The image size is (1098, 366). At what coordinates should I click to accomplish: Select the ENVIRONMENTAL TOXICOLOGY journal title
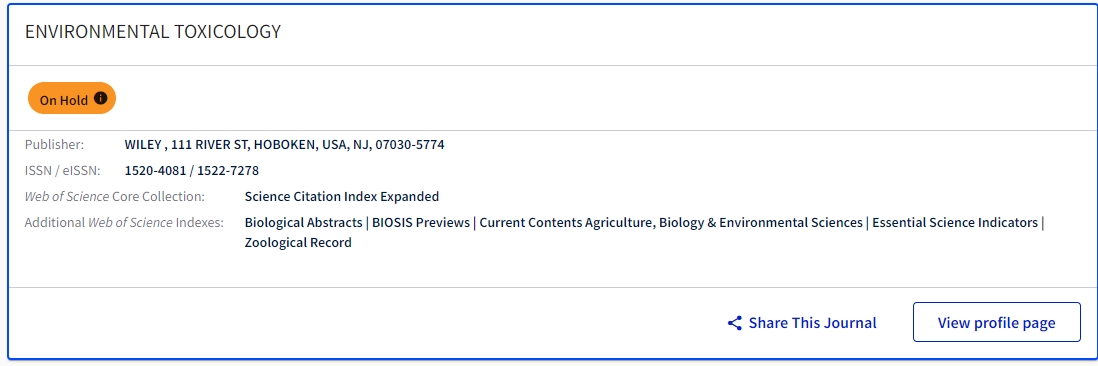[x=153, y=31]
